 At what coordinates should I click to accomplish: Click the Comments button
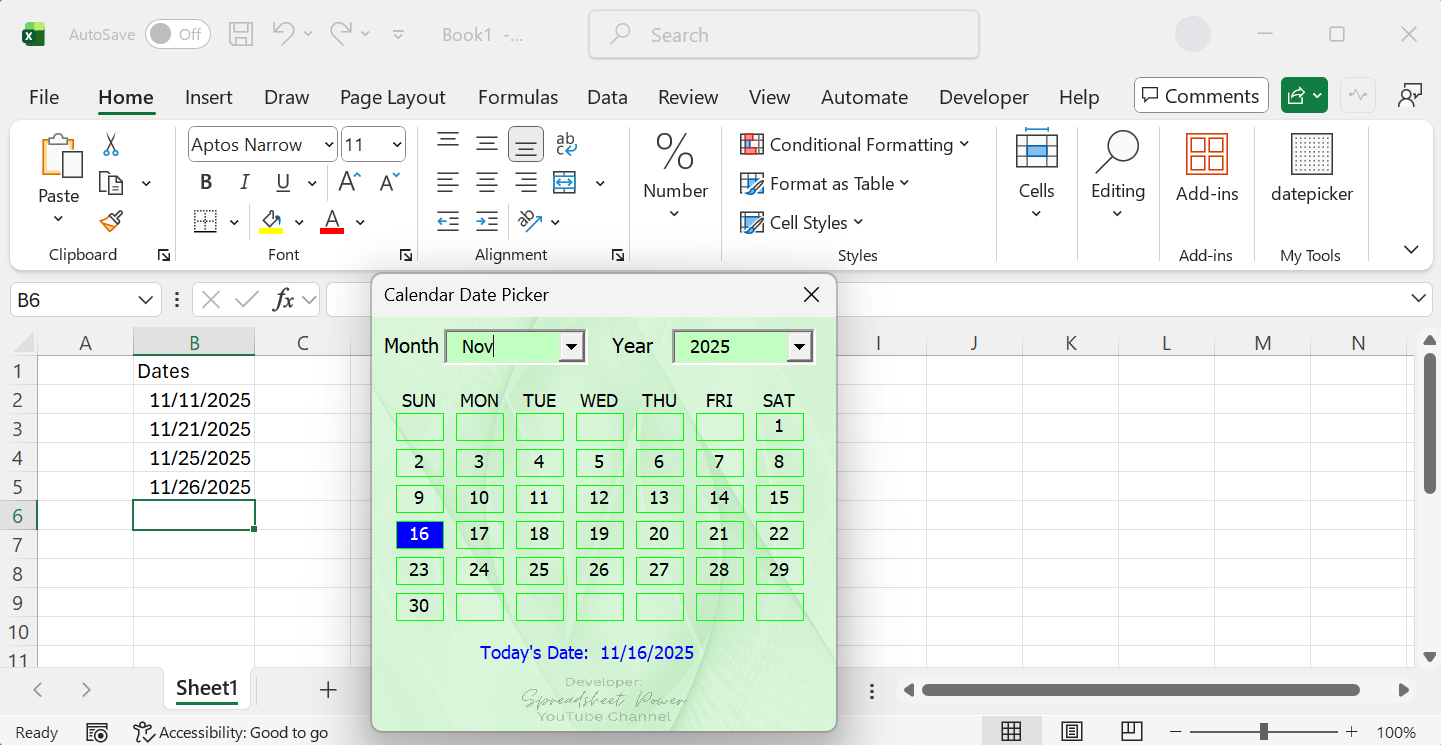pyautogui.click(x=1200, y=96)
